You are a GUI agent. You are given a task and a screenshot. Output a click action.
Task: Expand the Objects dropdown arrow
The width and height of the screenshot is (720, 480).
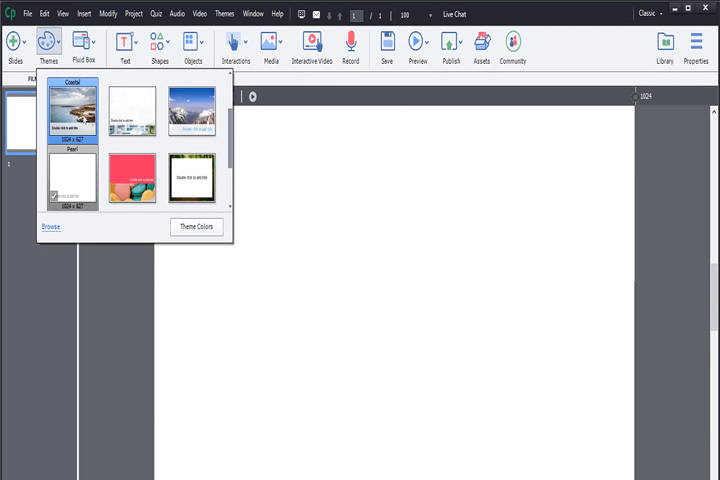tap(202, 42)
